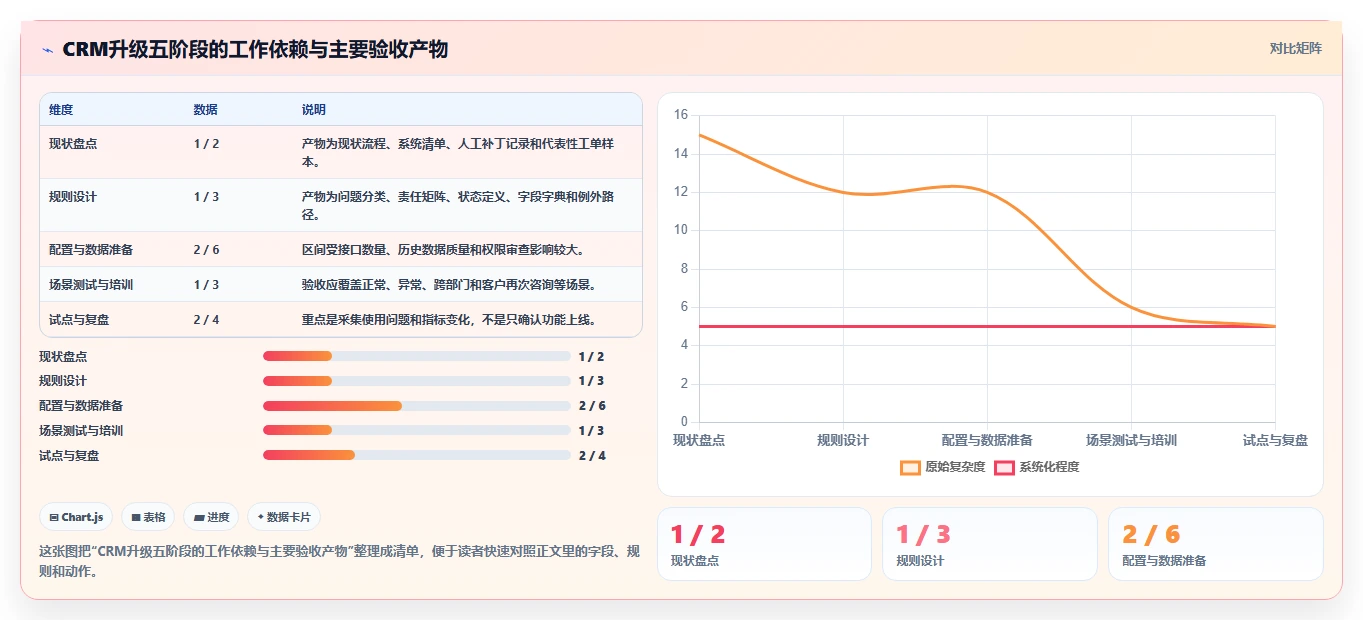
Task: Select the Chart.js tag chip
Action: tap(76, 517)
